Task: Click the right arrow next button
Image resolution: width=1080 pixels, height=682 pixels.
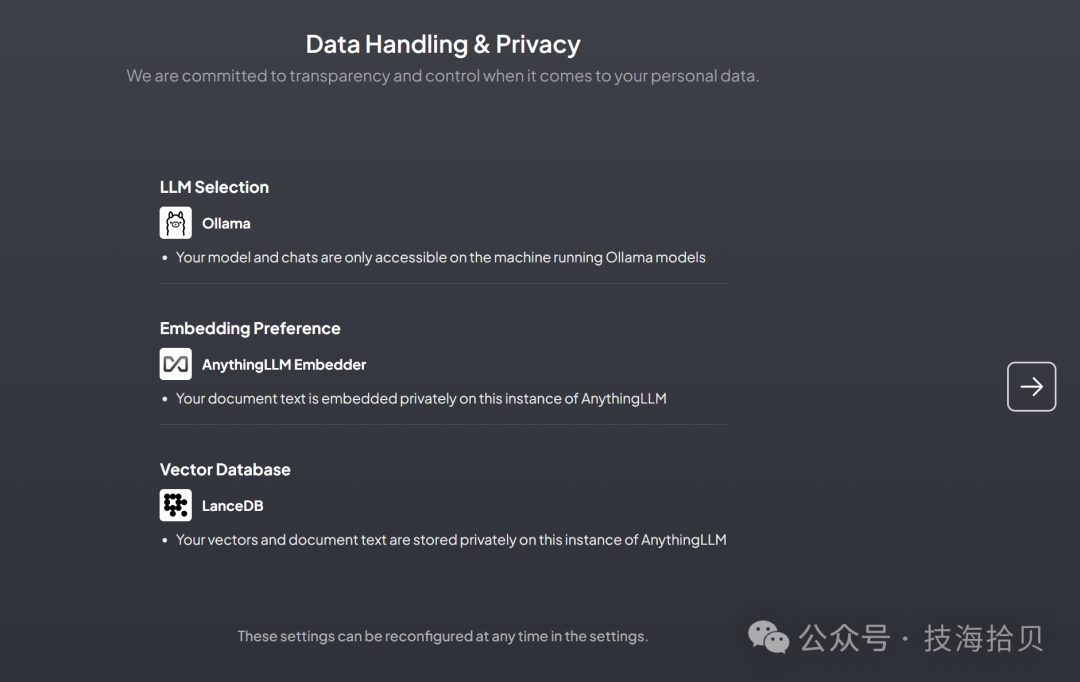Action: coord(1031,386)
